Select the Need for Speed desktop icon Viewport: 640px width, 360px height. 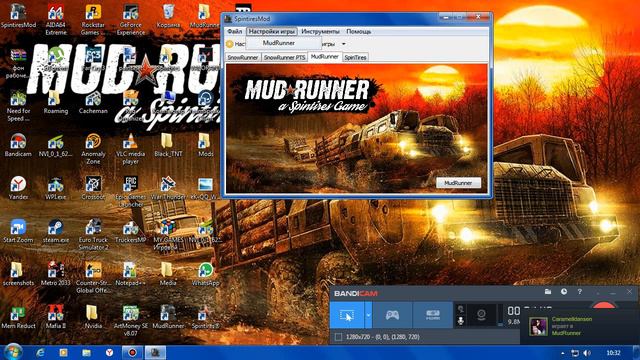tap(18, 106)
